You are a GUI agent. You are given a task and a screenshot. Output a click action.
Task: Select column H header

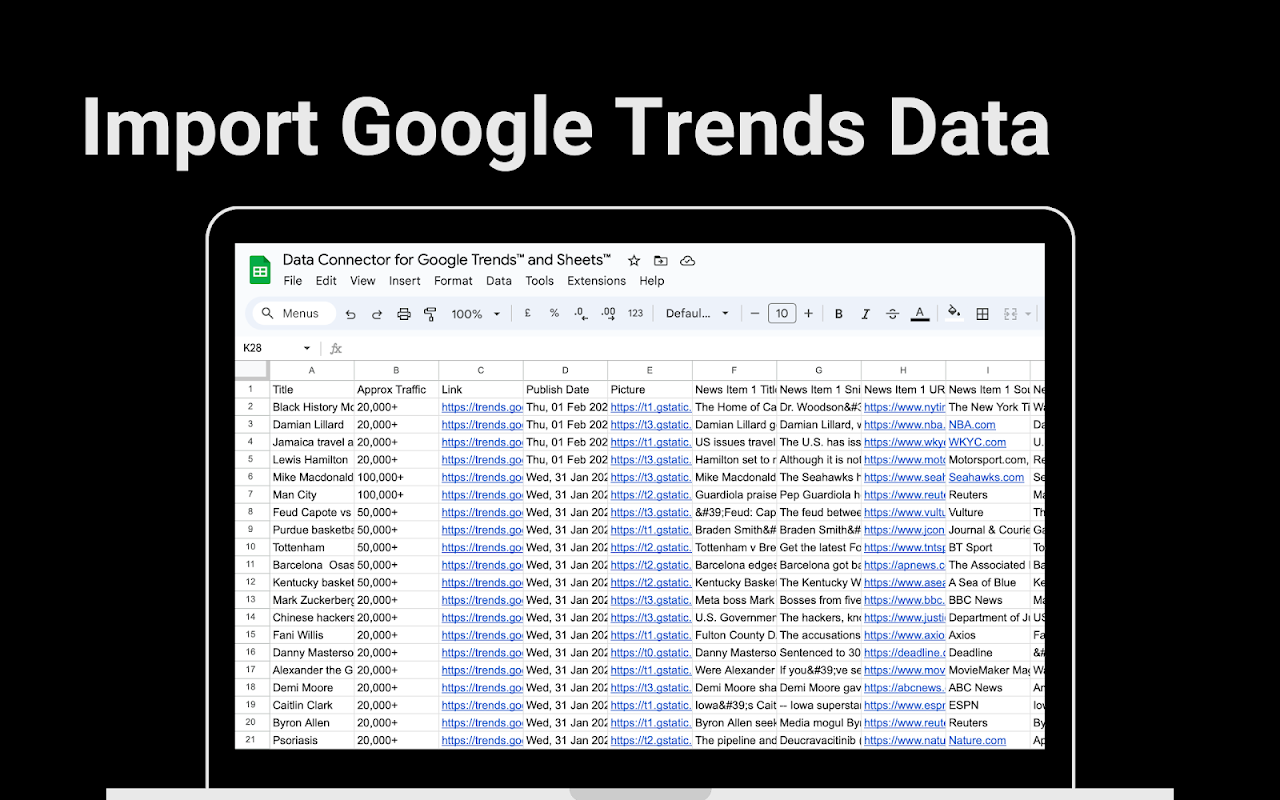click(x=903, y=370)
